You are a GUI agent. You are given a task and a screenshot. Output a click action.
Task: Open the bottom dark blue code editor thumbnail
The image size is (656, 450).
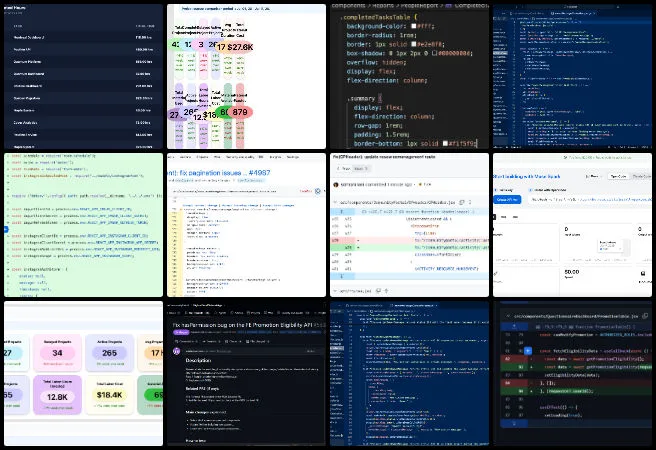[409, 373]
